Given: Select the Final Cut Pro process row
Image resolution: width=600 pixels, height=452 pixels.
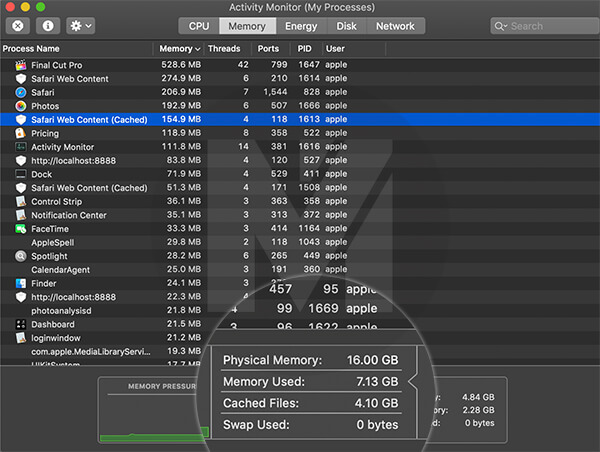Looking at the screenshot, I should (300, 65).
